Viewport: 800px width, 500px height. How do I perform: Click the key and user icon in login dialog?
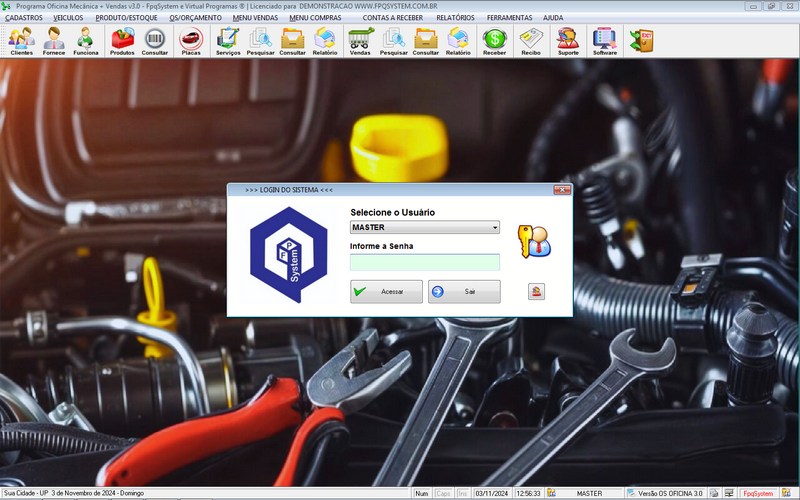[534, 241]
